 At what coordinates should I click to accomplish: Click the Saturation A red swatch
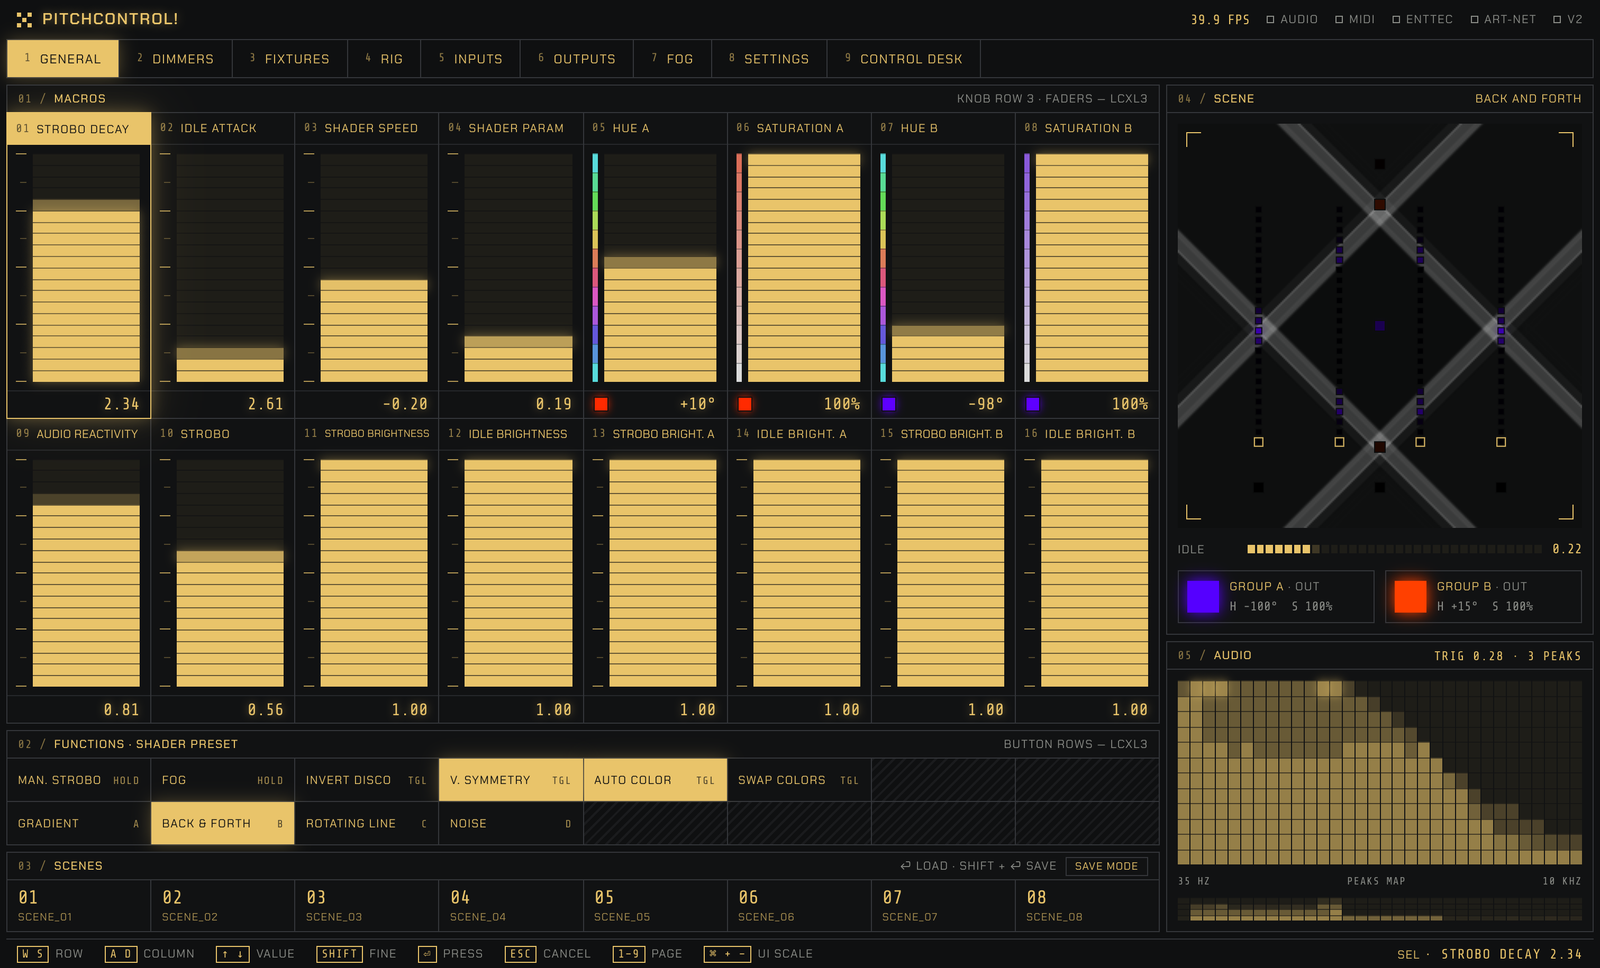coord(745,404)
